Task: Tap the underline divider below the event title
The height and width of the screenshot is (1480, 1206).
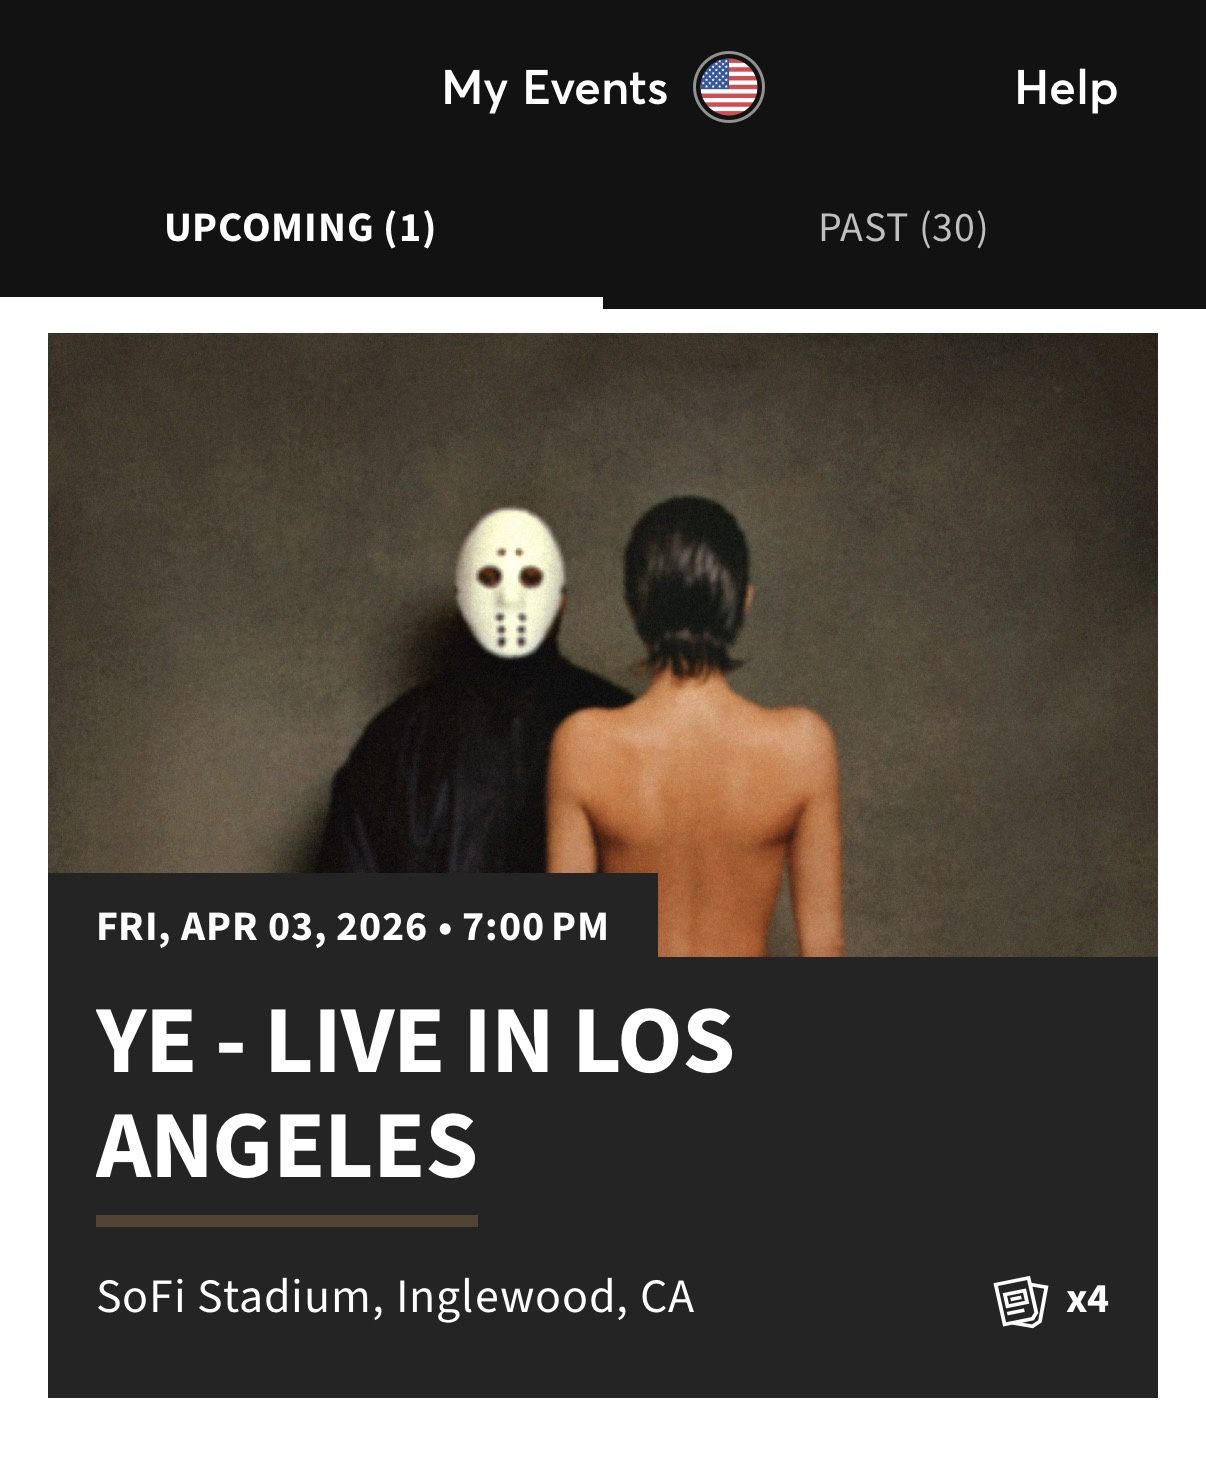Action: (285, 1220)
